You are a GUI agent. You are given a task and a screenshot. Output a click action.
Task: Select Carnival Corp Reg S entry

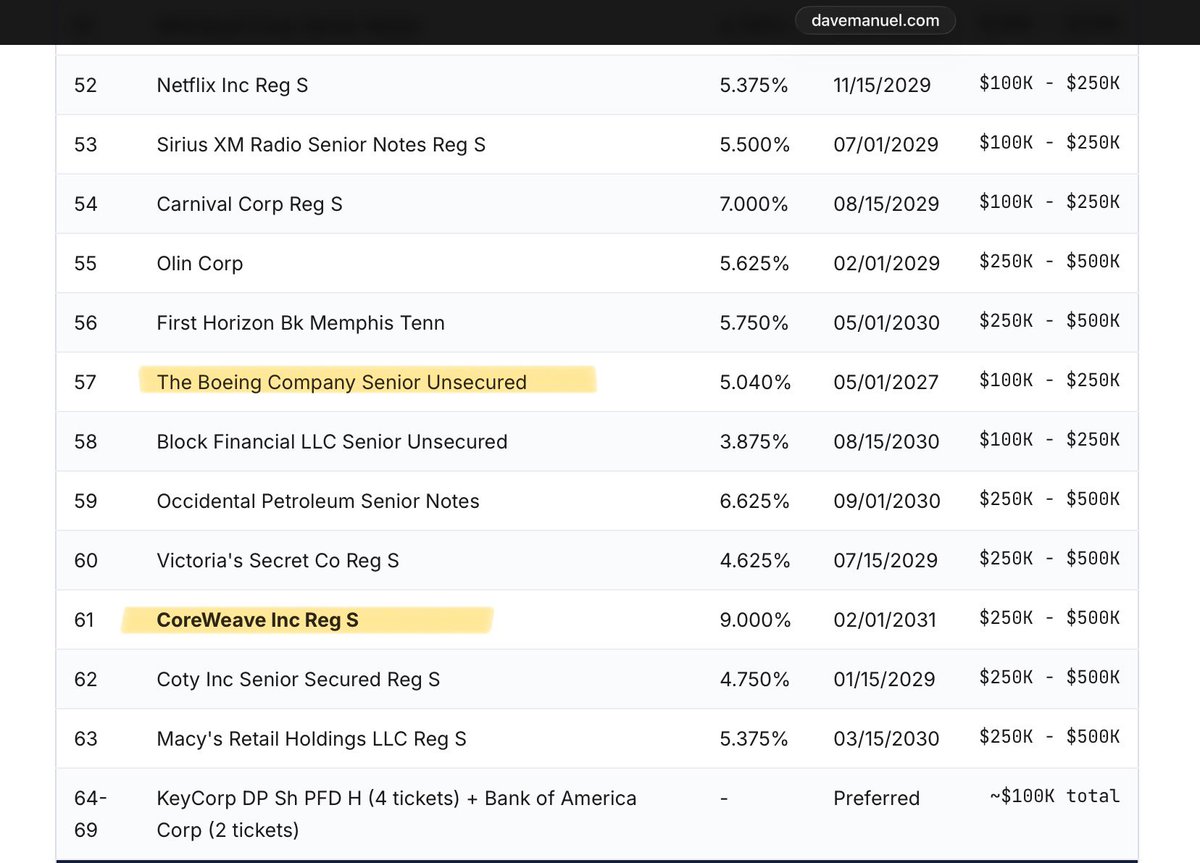(249, 204)
